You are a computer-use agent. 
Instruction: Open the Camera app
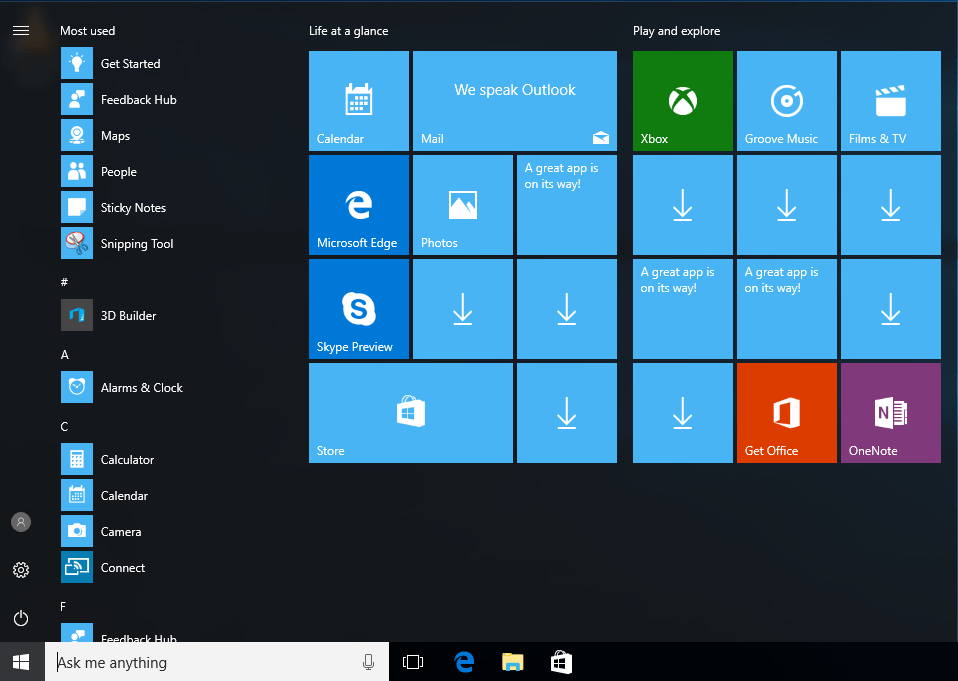pos(121,531)
